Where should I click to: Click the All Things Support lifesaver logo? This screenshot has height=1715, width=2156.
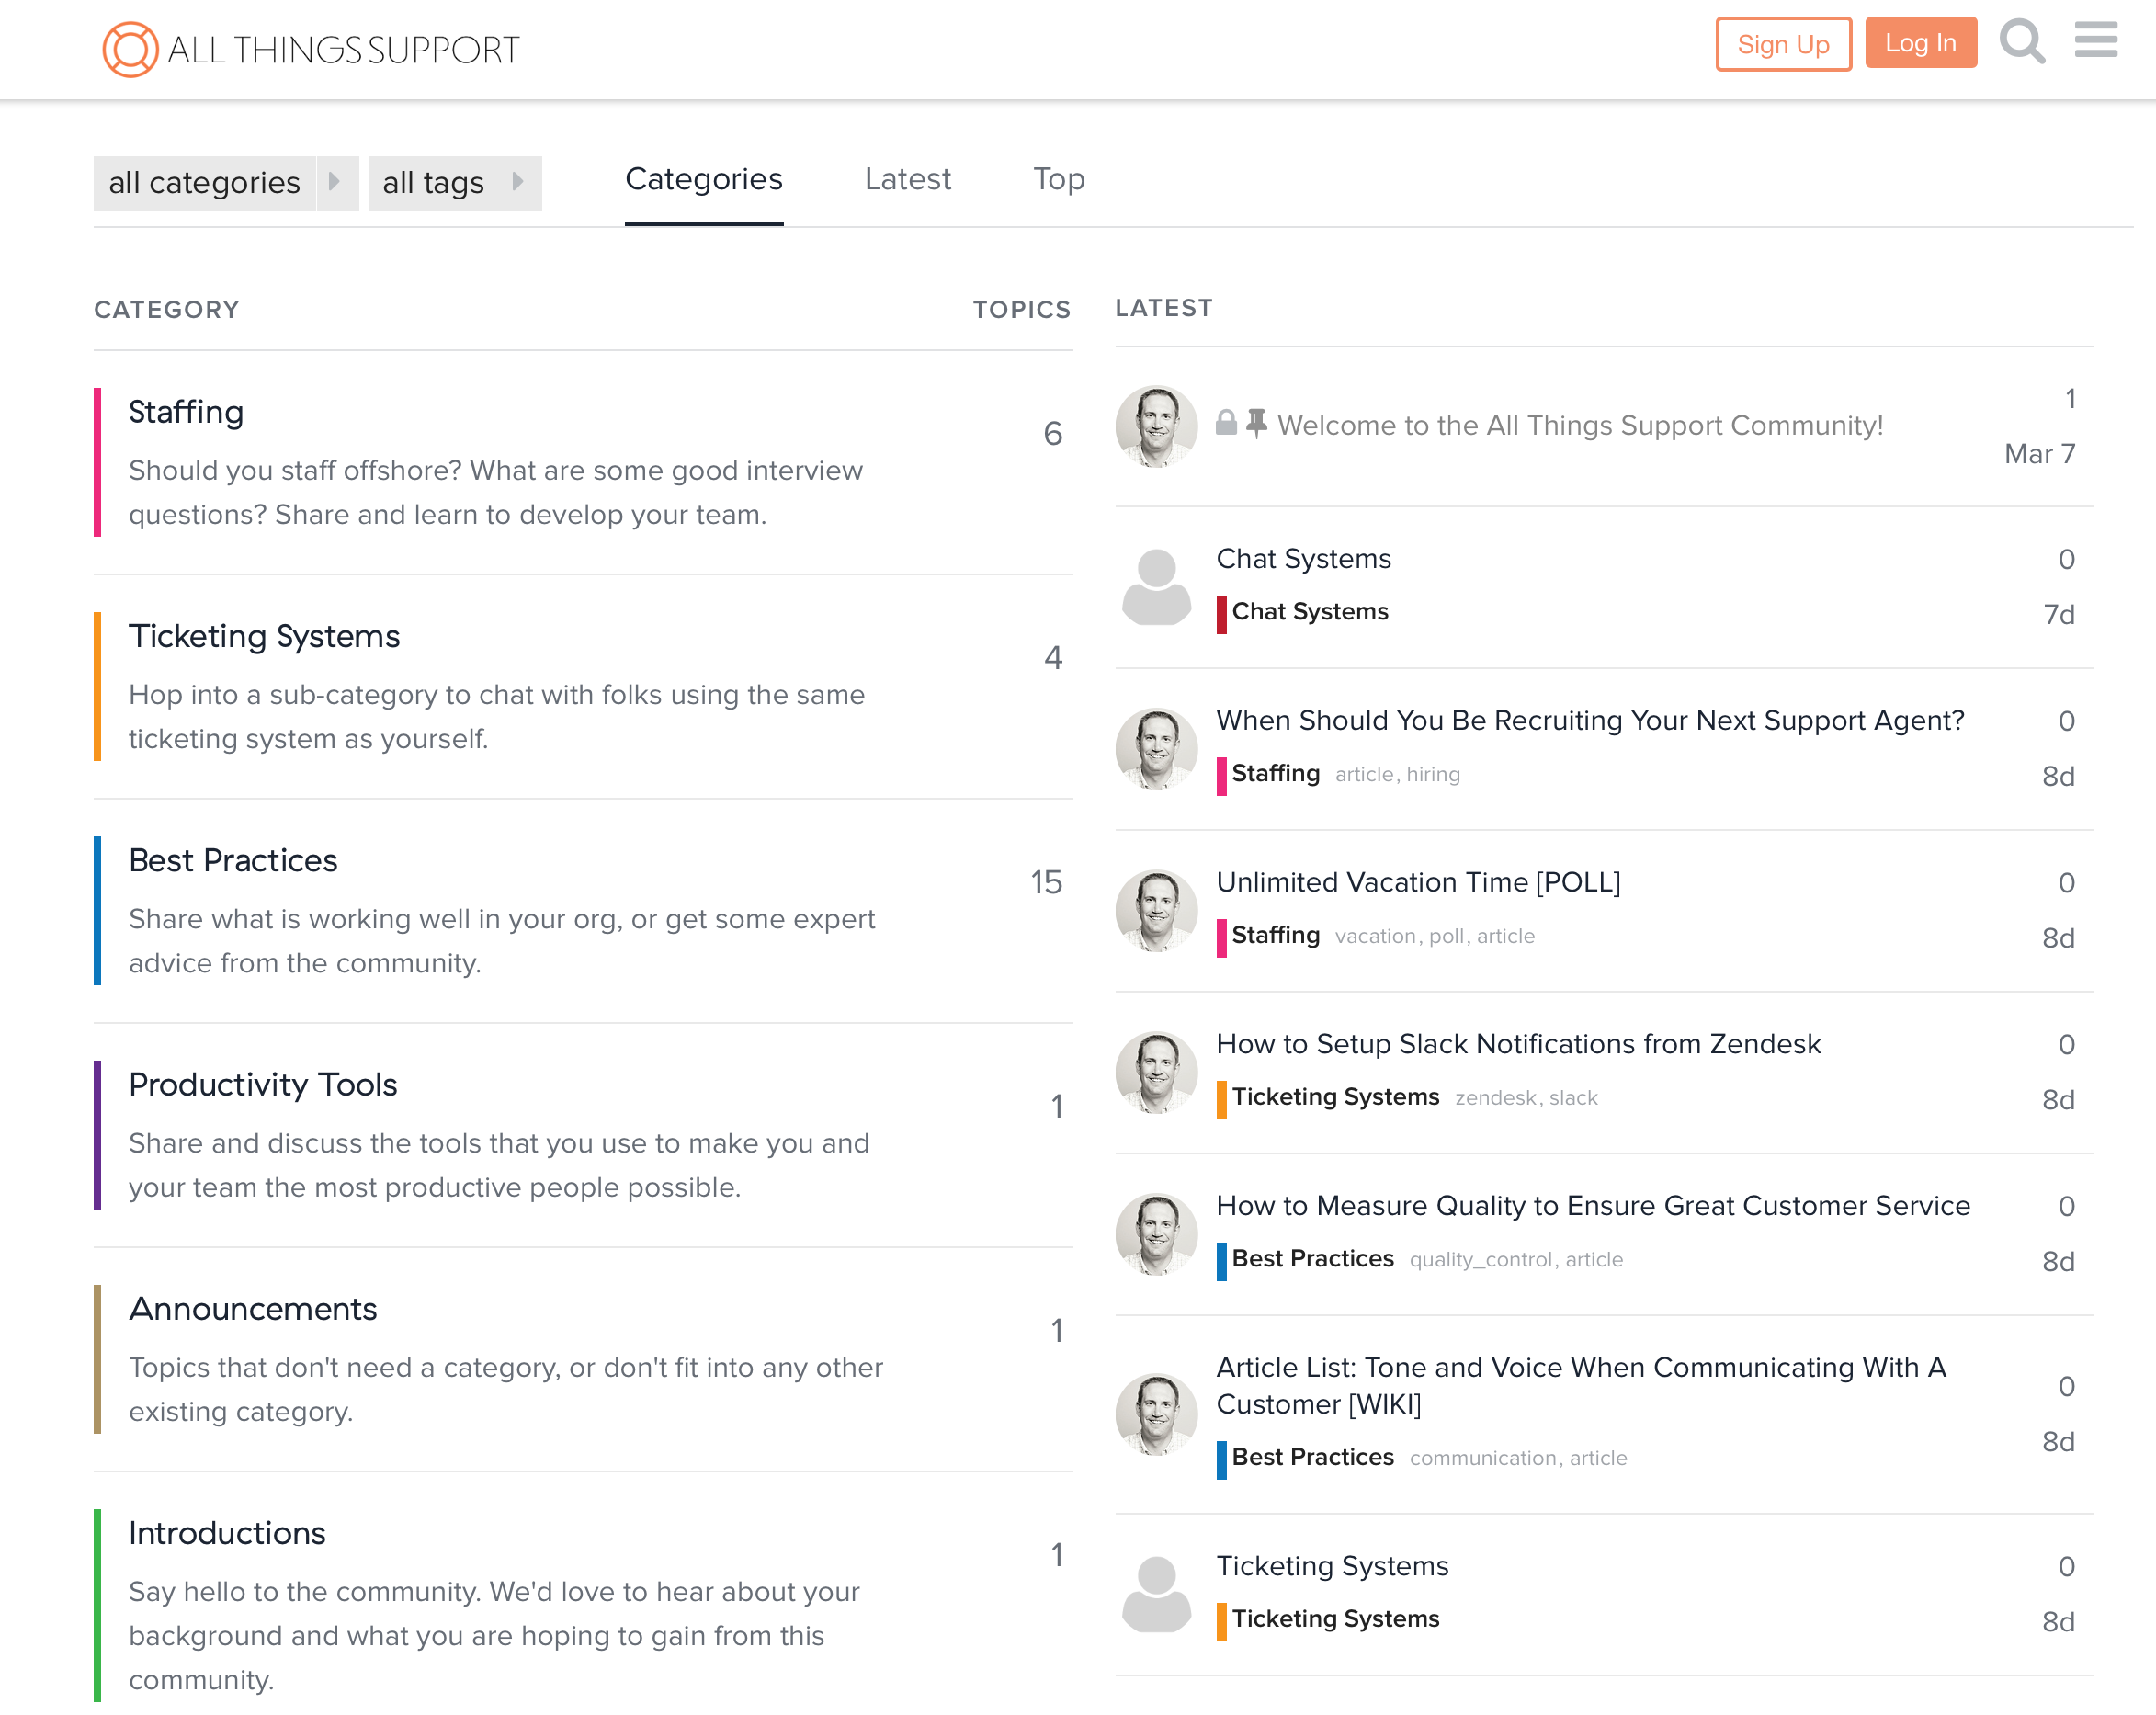tap(130, 49)
